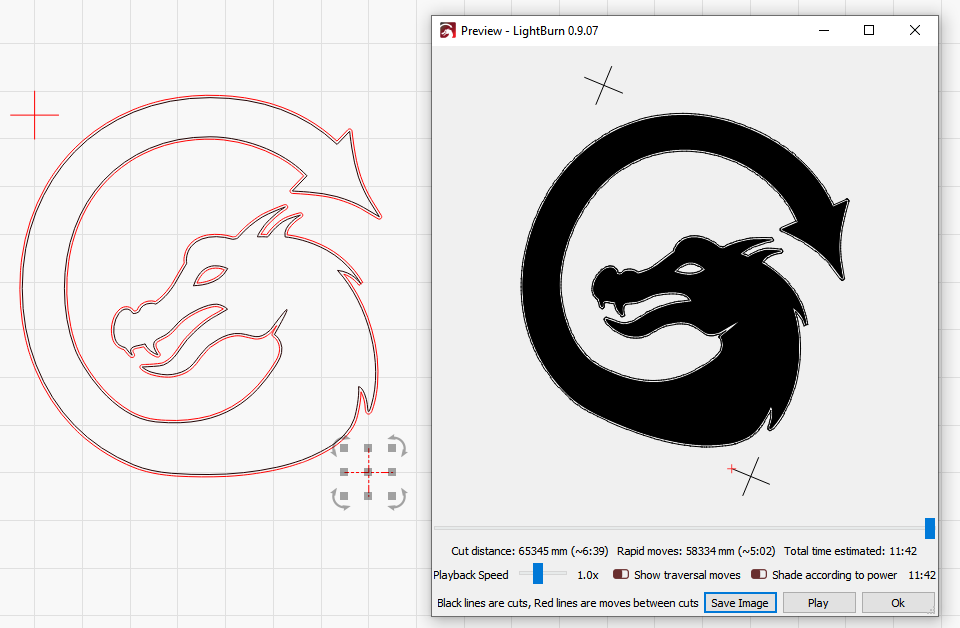Viewport: 960px width, 628px height.
Task: Click the bottom-left rotation arrow handle
Action: coord(340,498)
